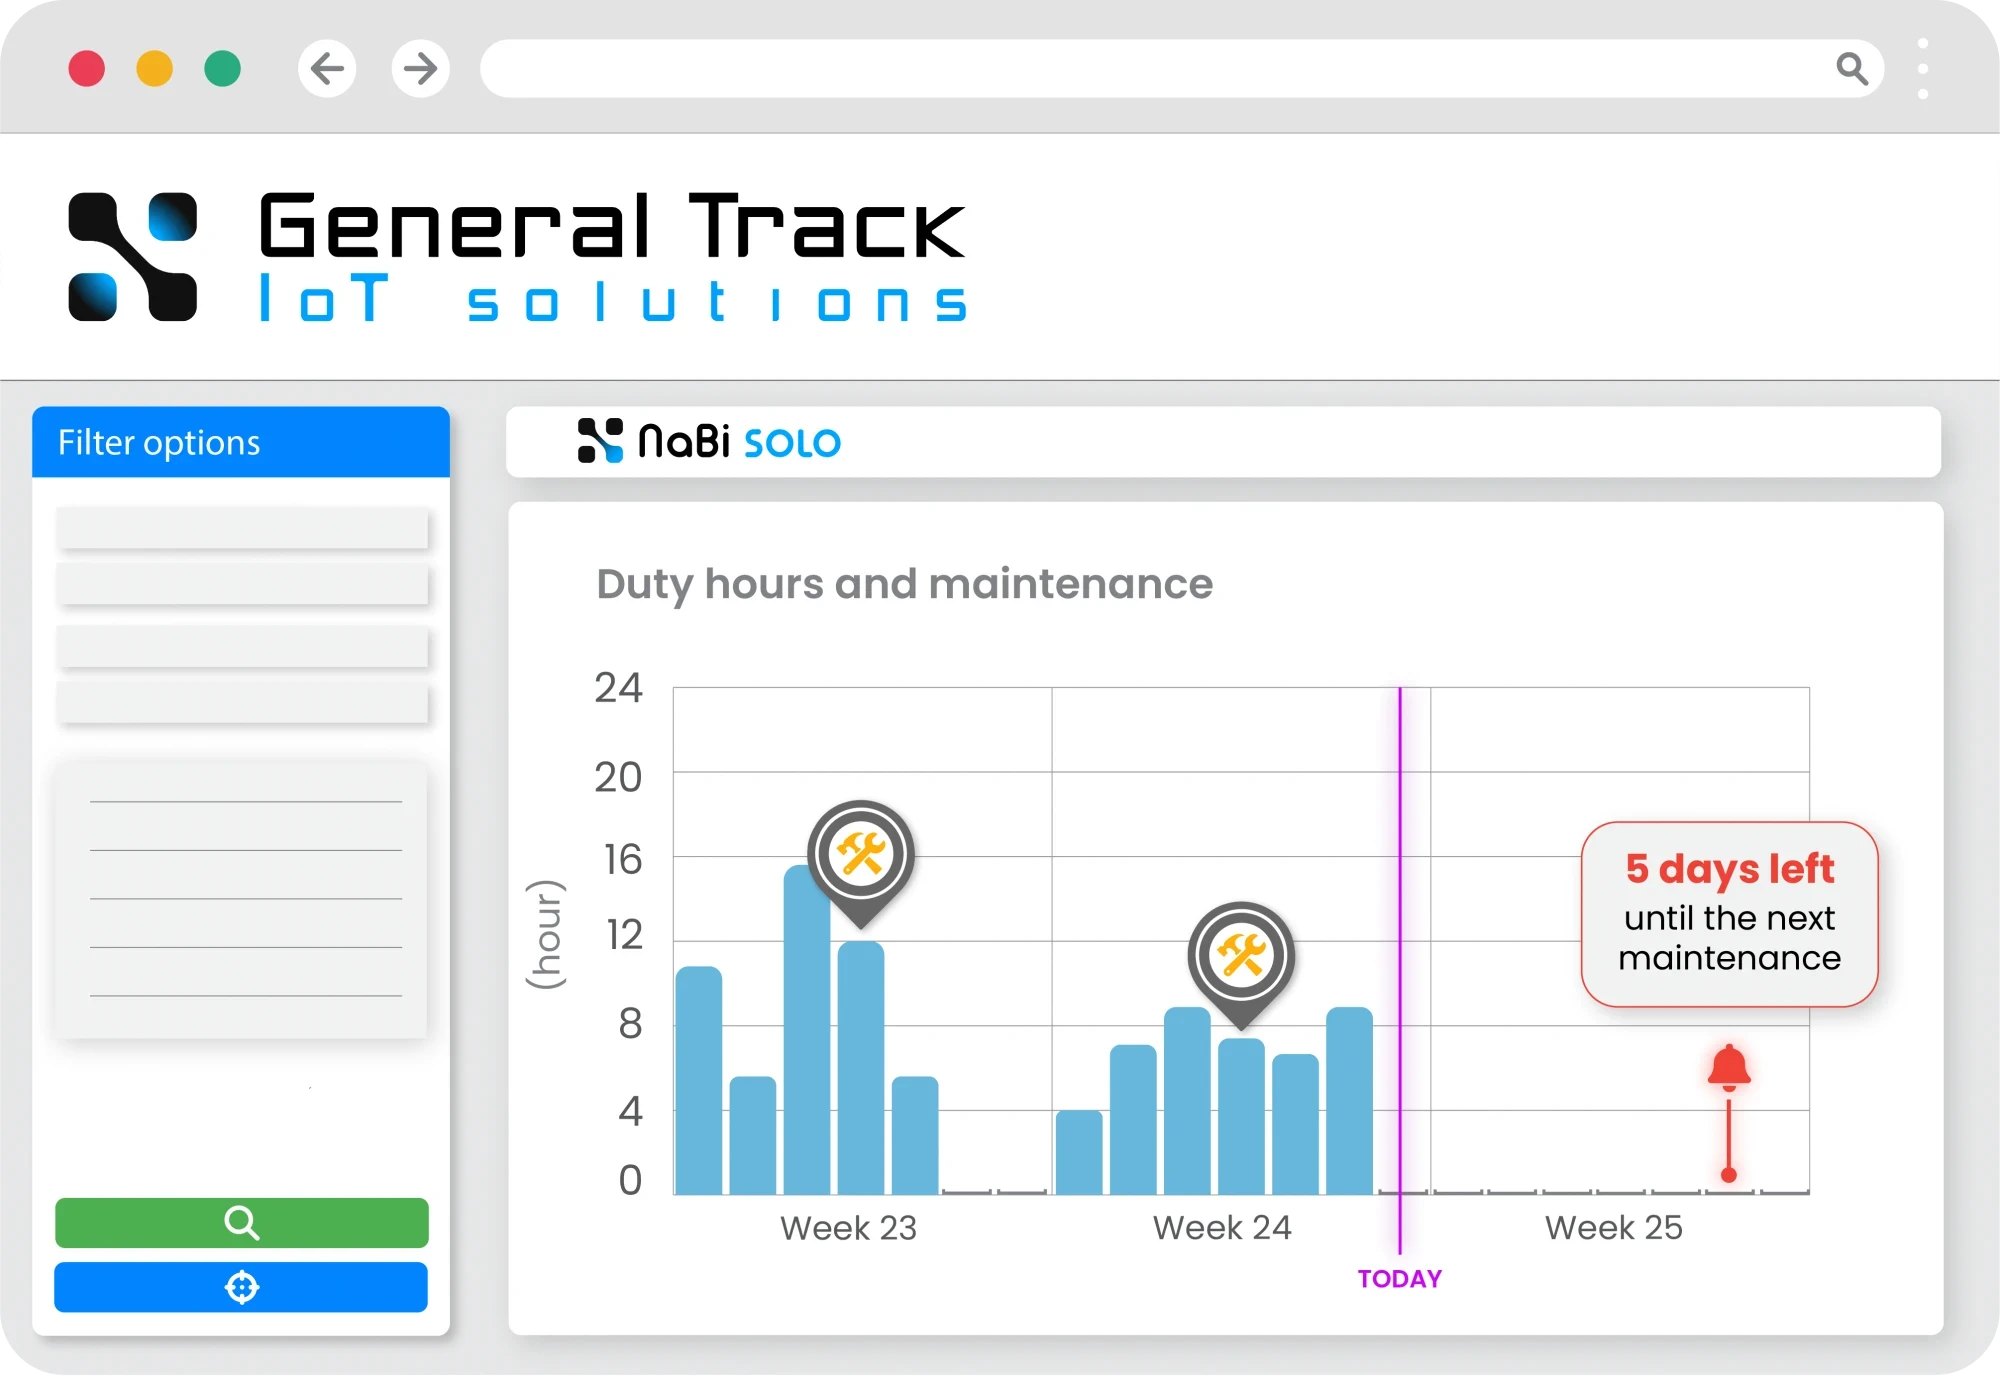The width and height of the screenshot is (2000, 1384).
Task: Click the NaBi SOLO logo
Action: pos(710,441)
